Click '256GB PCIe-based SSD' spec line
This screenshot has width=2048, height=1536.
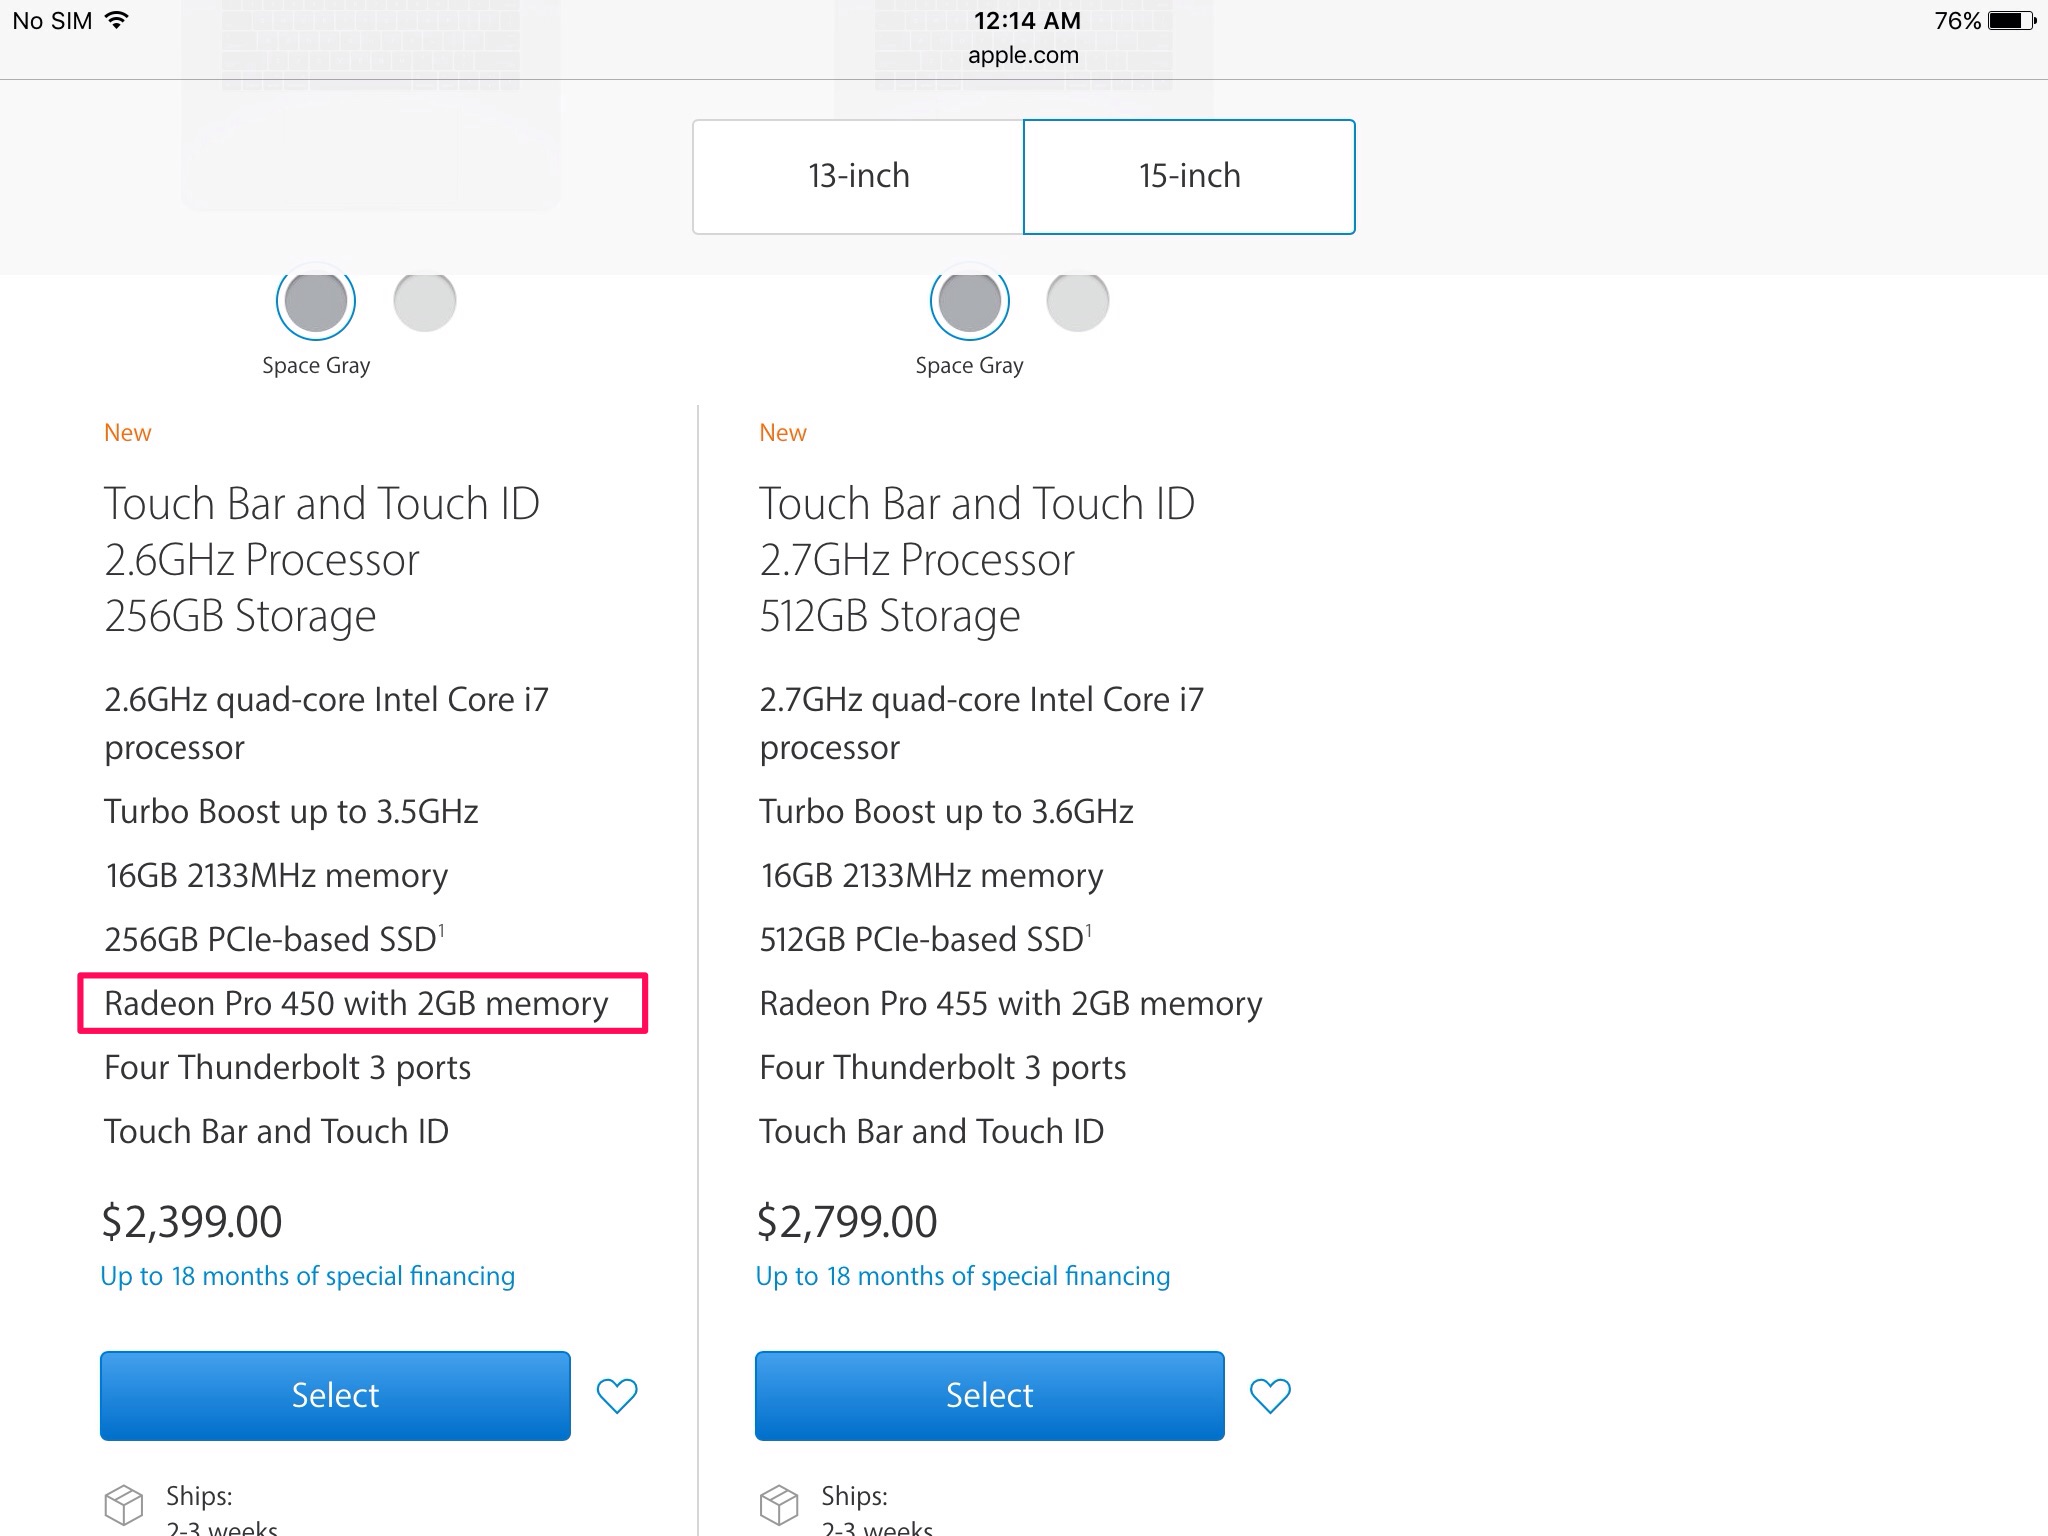click(274, 939)
